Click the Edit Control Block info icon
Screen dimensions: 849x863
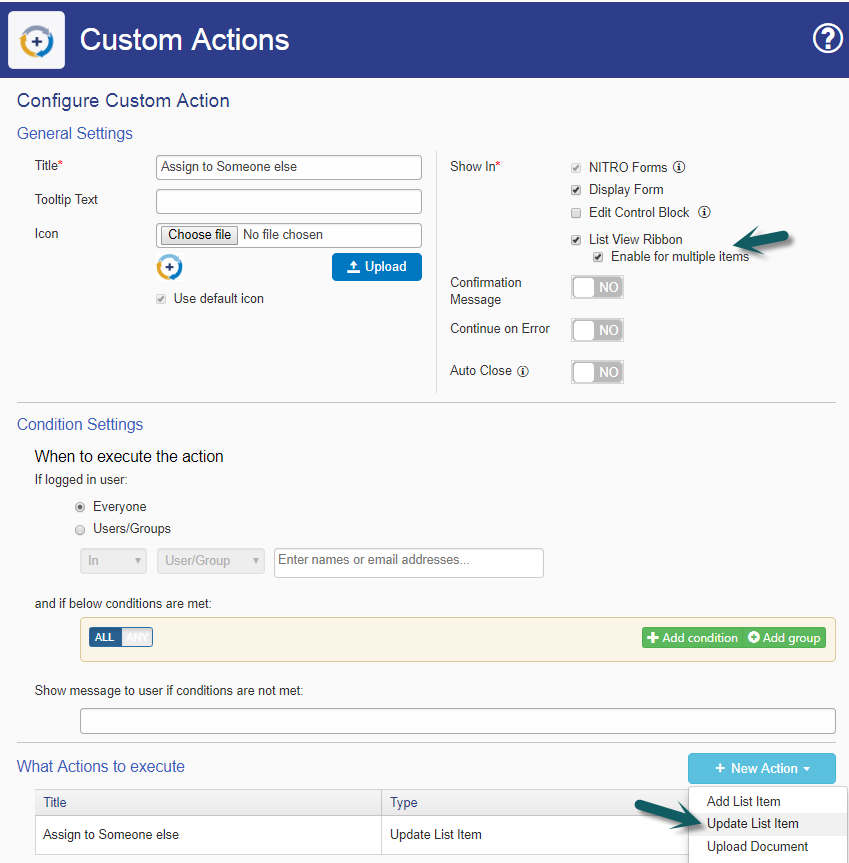click(704, 212)
